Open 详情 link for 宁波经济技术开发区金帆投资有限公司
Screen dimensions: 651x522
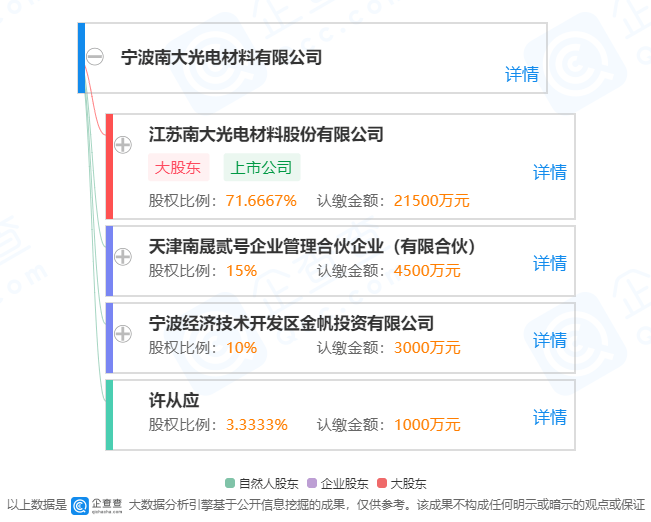(550, 340)
